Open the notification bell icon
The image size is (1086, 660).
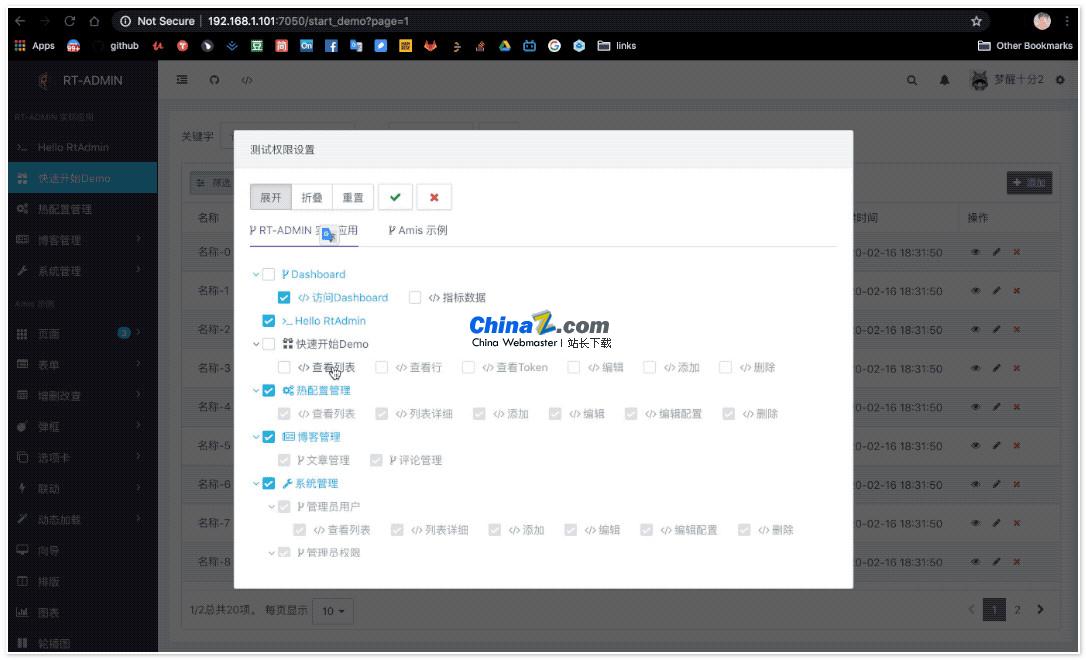[x=943, y=81]
